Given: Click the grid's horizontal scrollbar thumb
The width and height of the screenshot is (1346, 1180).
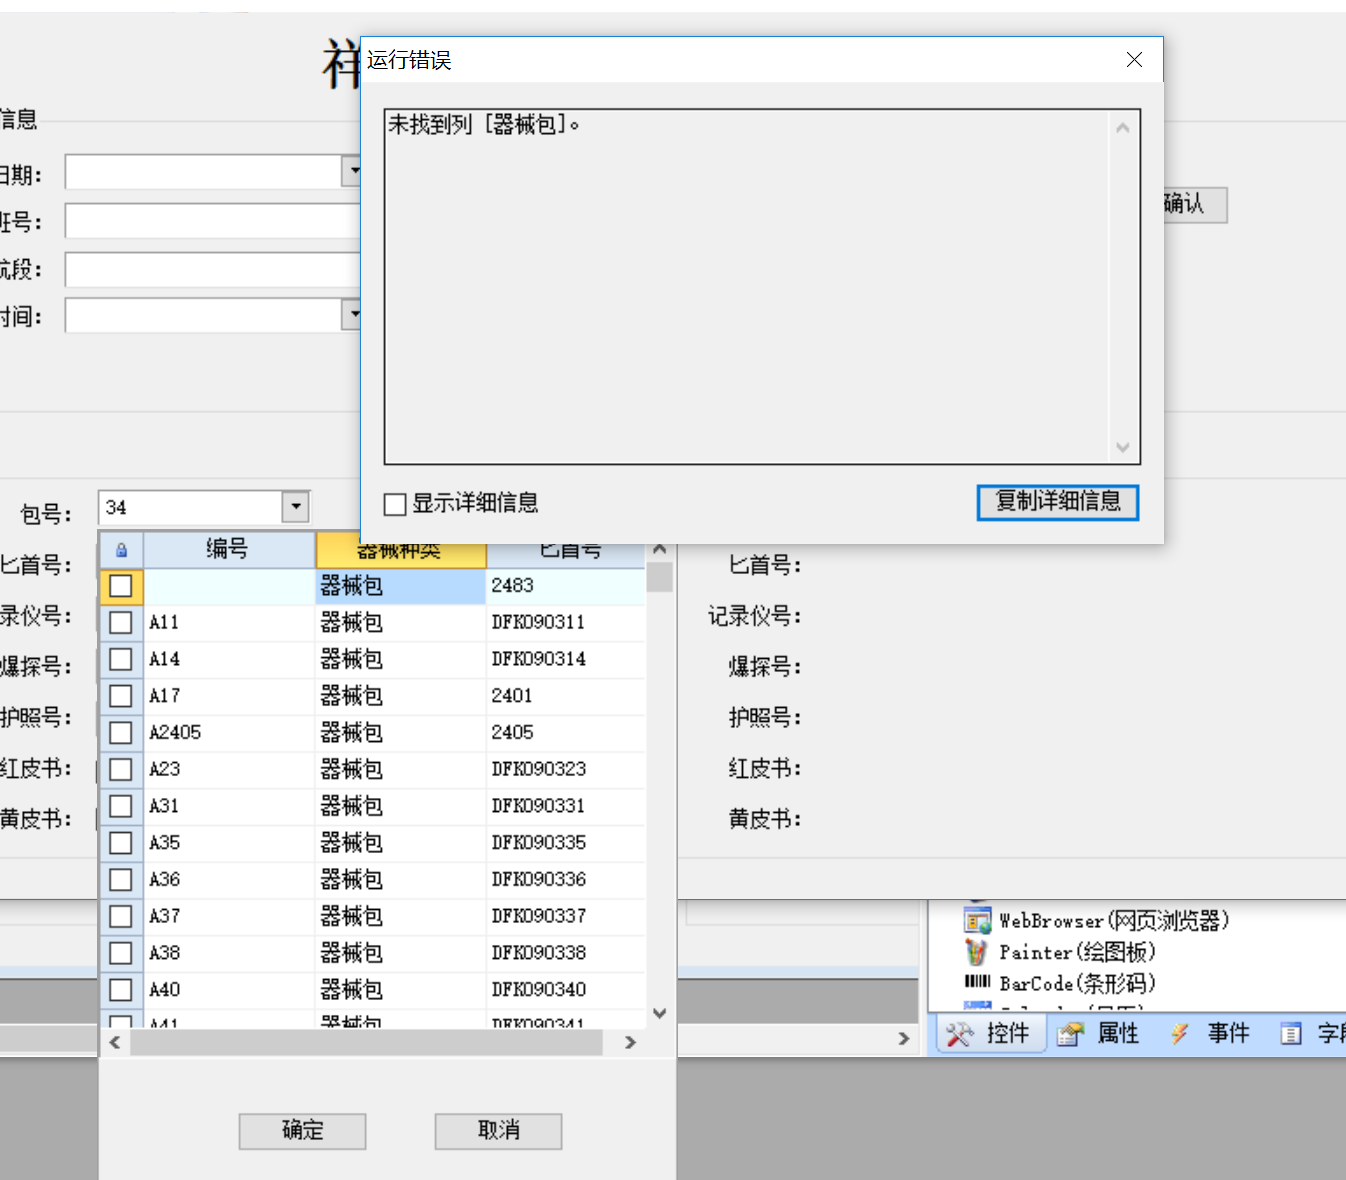Looking at the screenshot, I should 366,1042.
